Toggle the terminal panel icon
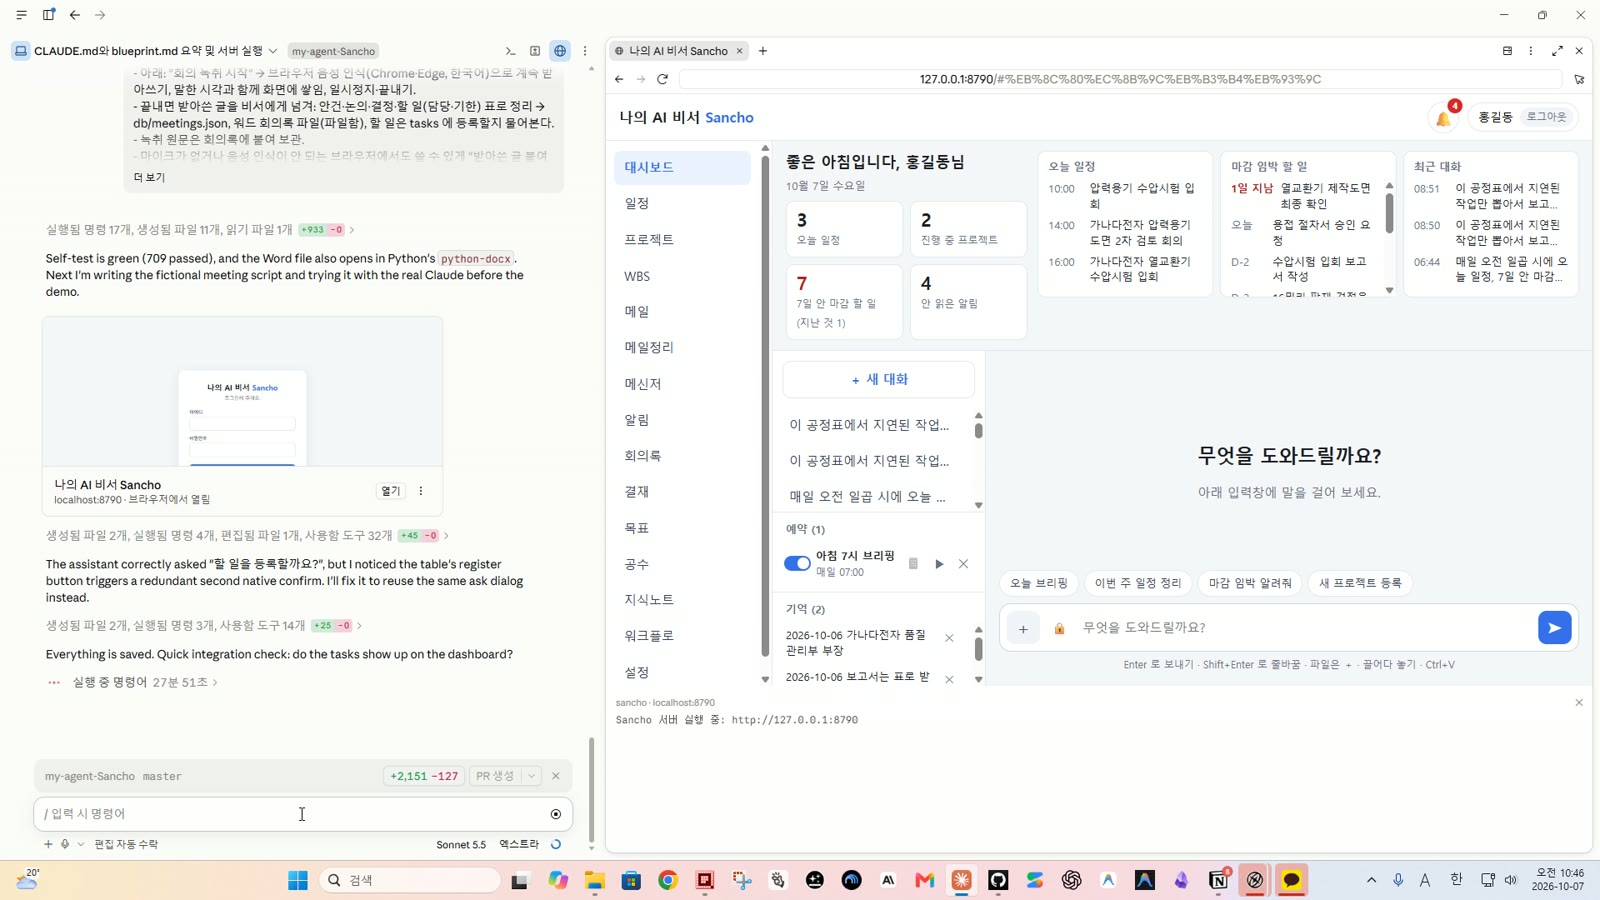 click(510, 51)
